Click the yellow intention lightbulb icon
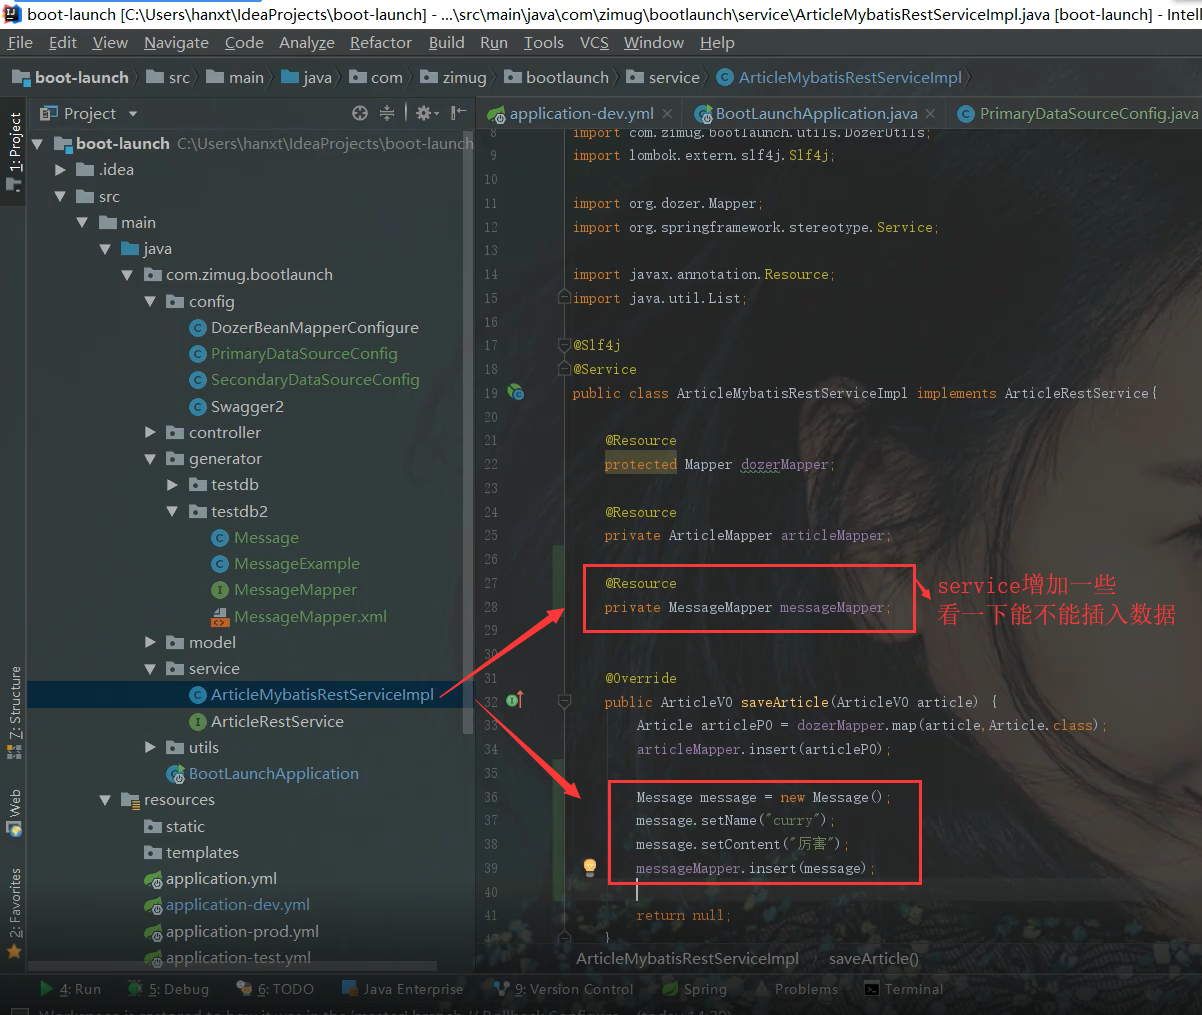The height and width of the screenshot is (1015, 1202). point(590,867)
